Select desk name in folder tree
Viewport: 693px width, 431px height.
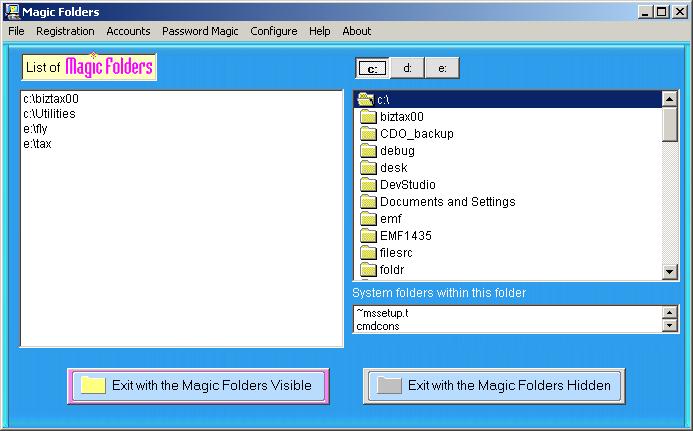point(394,168)
